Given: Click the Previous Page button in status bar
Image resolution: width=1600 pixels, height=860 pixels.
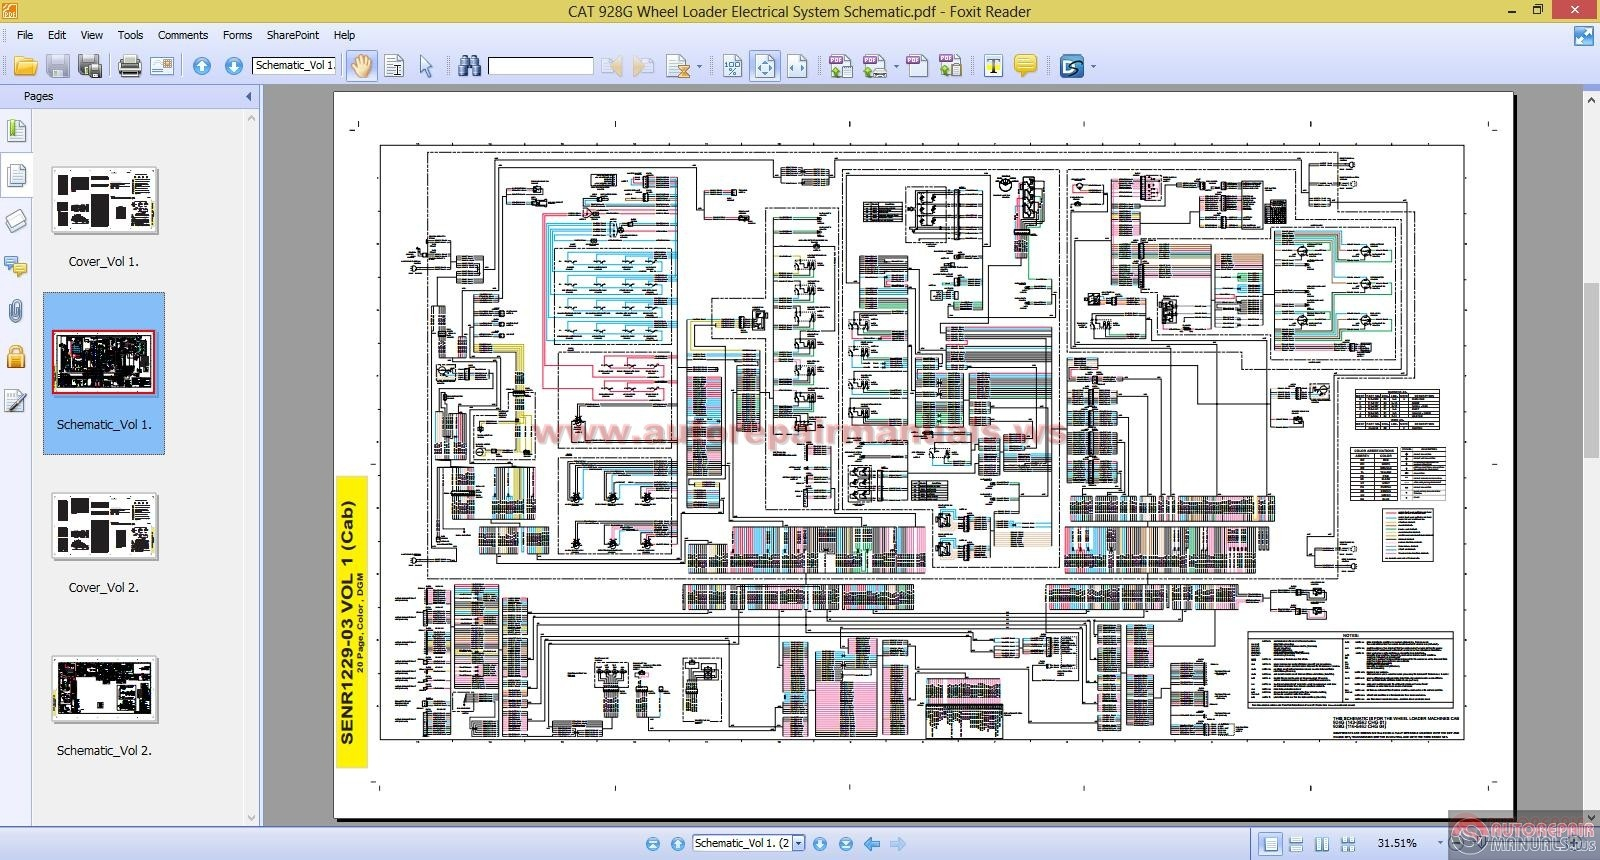Looking at the screenshot, I should 677,843.
